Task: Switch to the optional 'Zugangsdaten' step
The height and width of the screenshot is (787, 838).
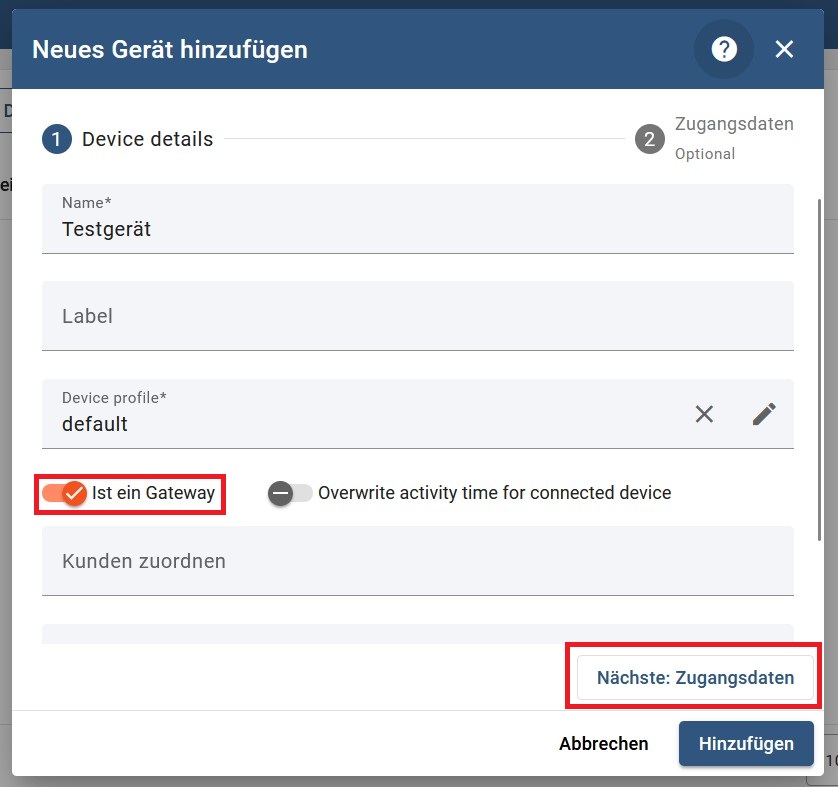Action: [x=733, y=125]
